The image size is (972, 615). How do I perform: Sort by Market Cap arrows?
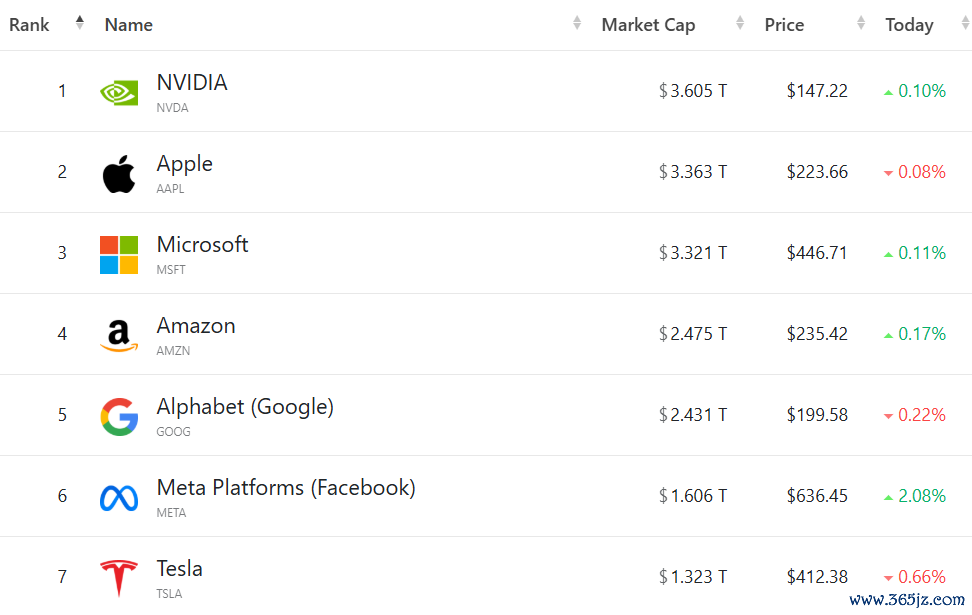(740, 23)
